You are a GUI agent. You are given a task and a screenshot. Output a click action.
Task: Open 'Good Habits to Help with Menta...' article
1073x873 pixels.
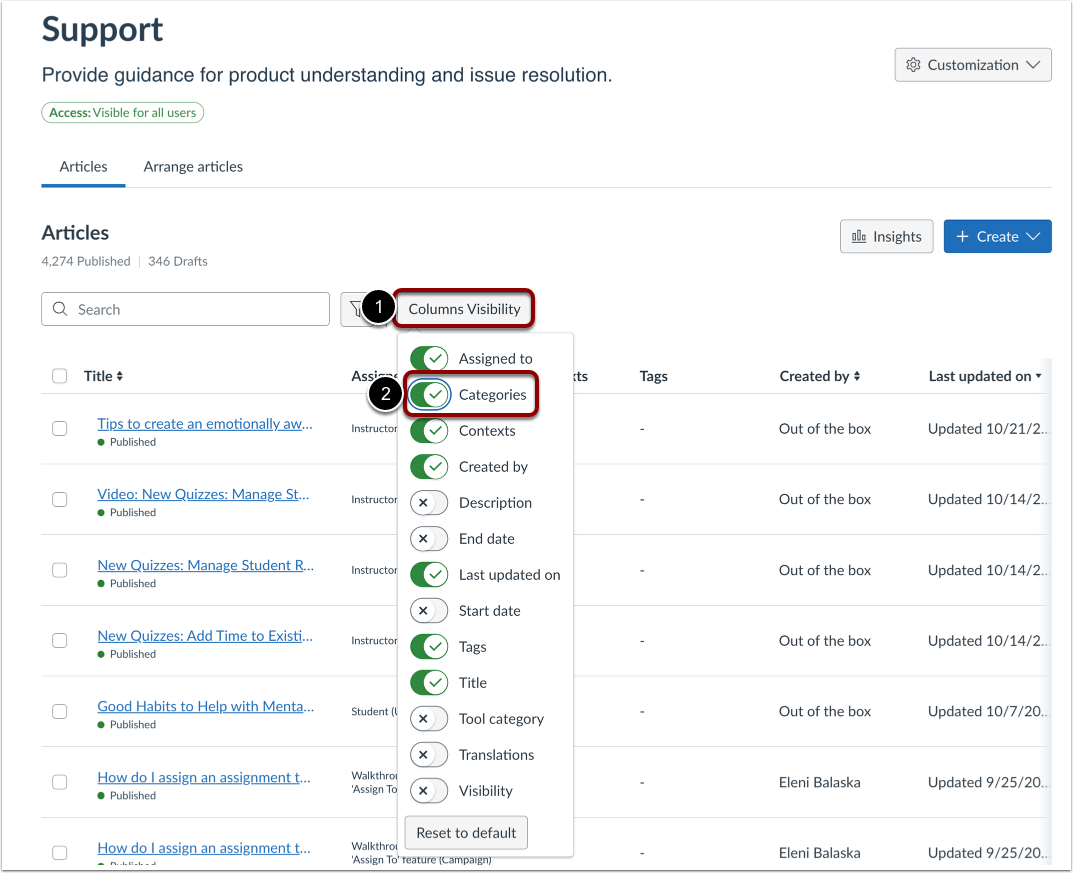pyautogui.click(x=205, y=706)
